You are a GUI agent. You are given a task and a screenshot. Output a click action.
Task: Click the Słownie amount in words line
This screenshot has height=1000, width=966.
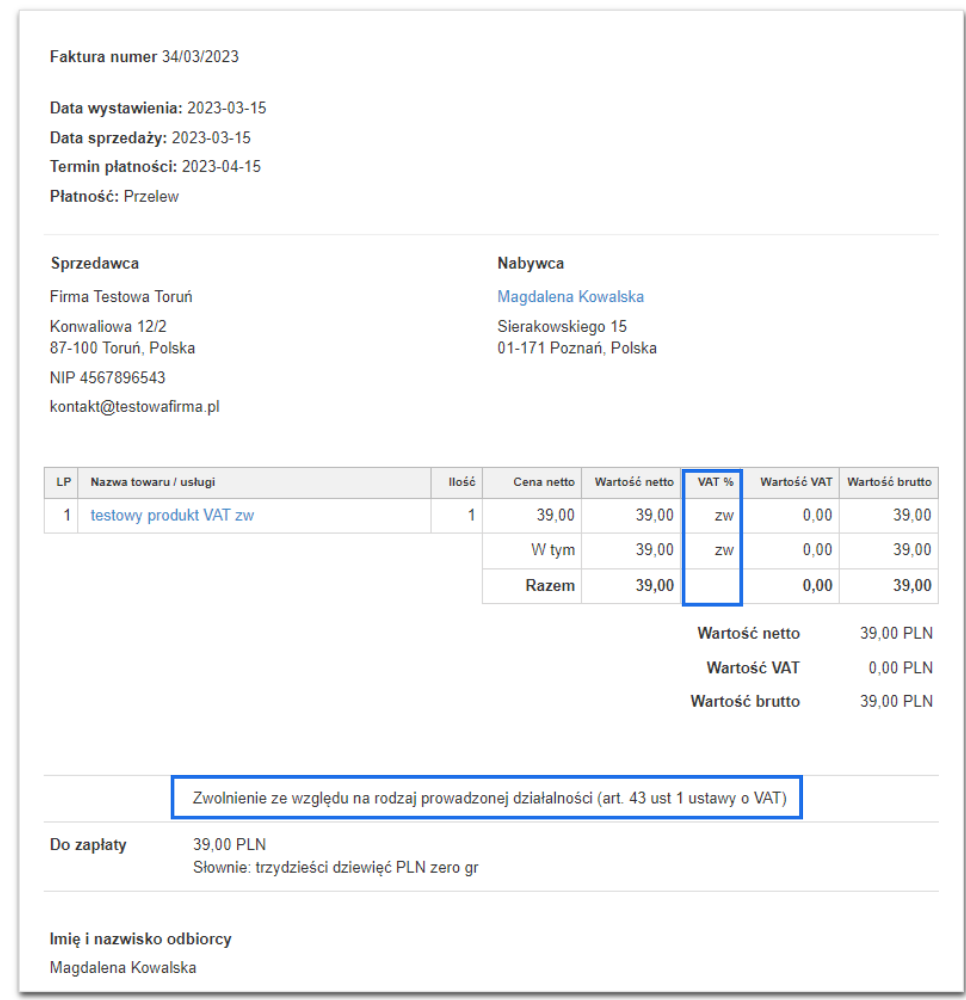[336, 867]
